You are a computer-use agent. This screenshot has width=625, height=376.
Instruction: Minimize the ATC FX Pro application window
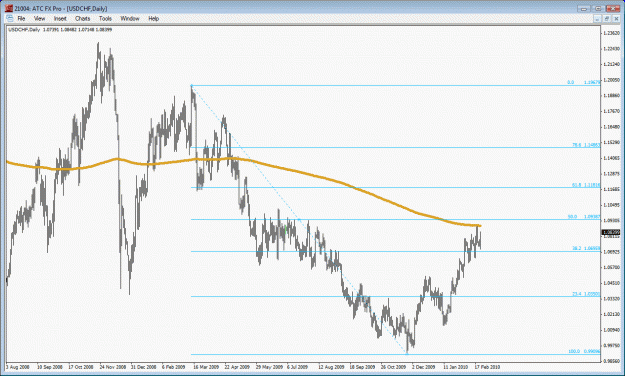click(x=584, y=8)
